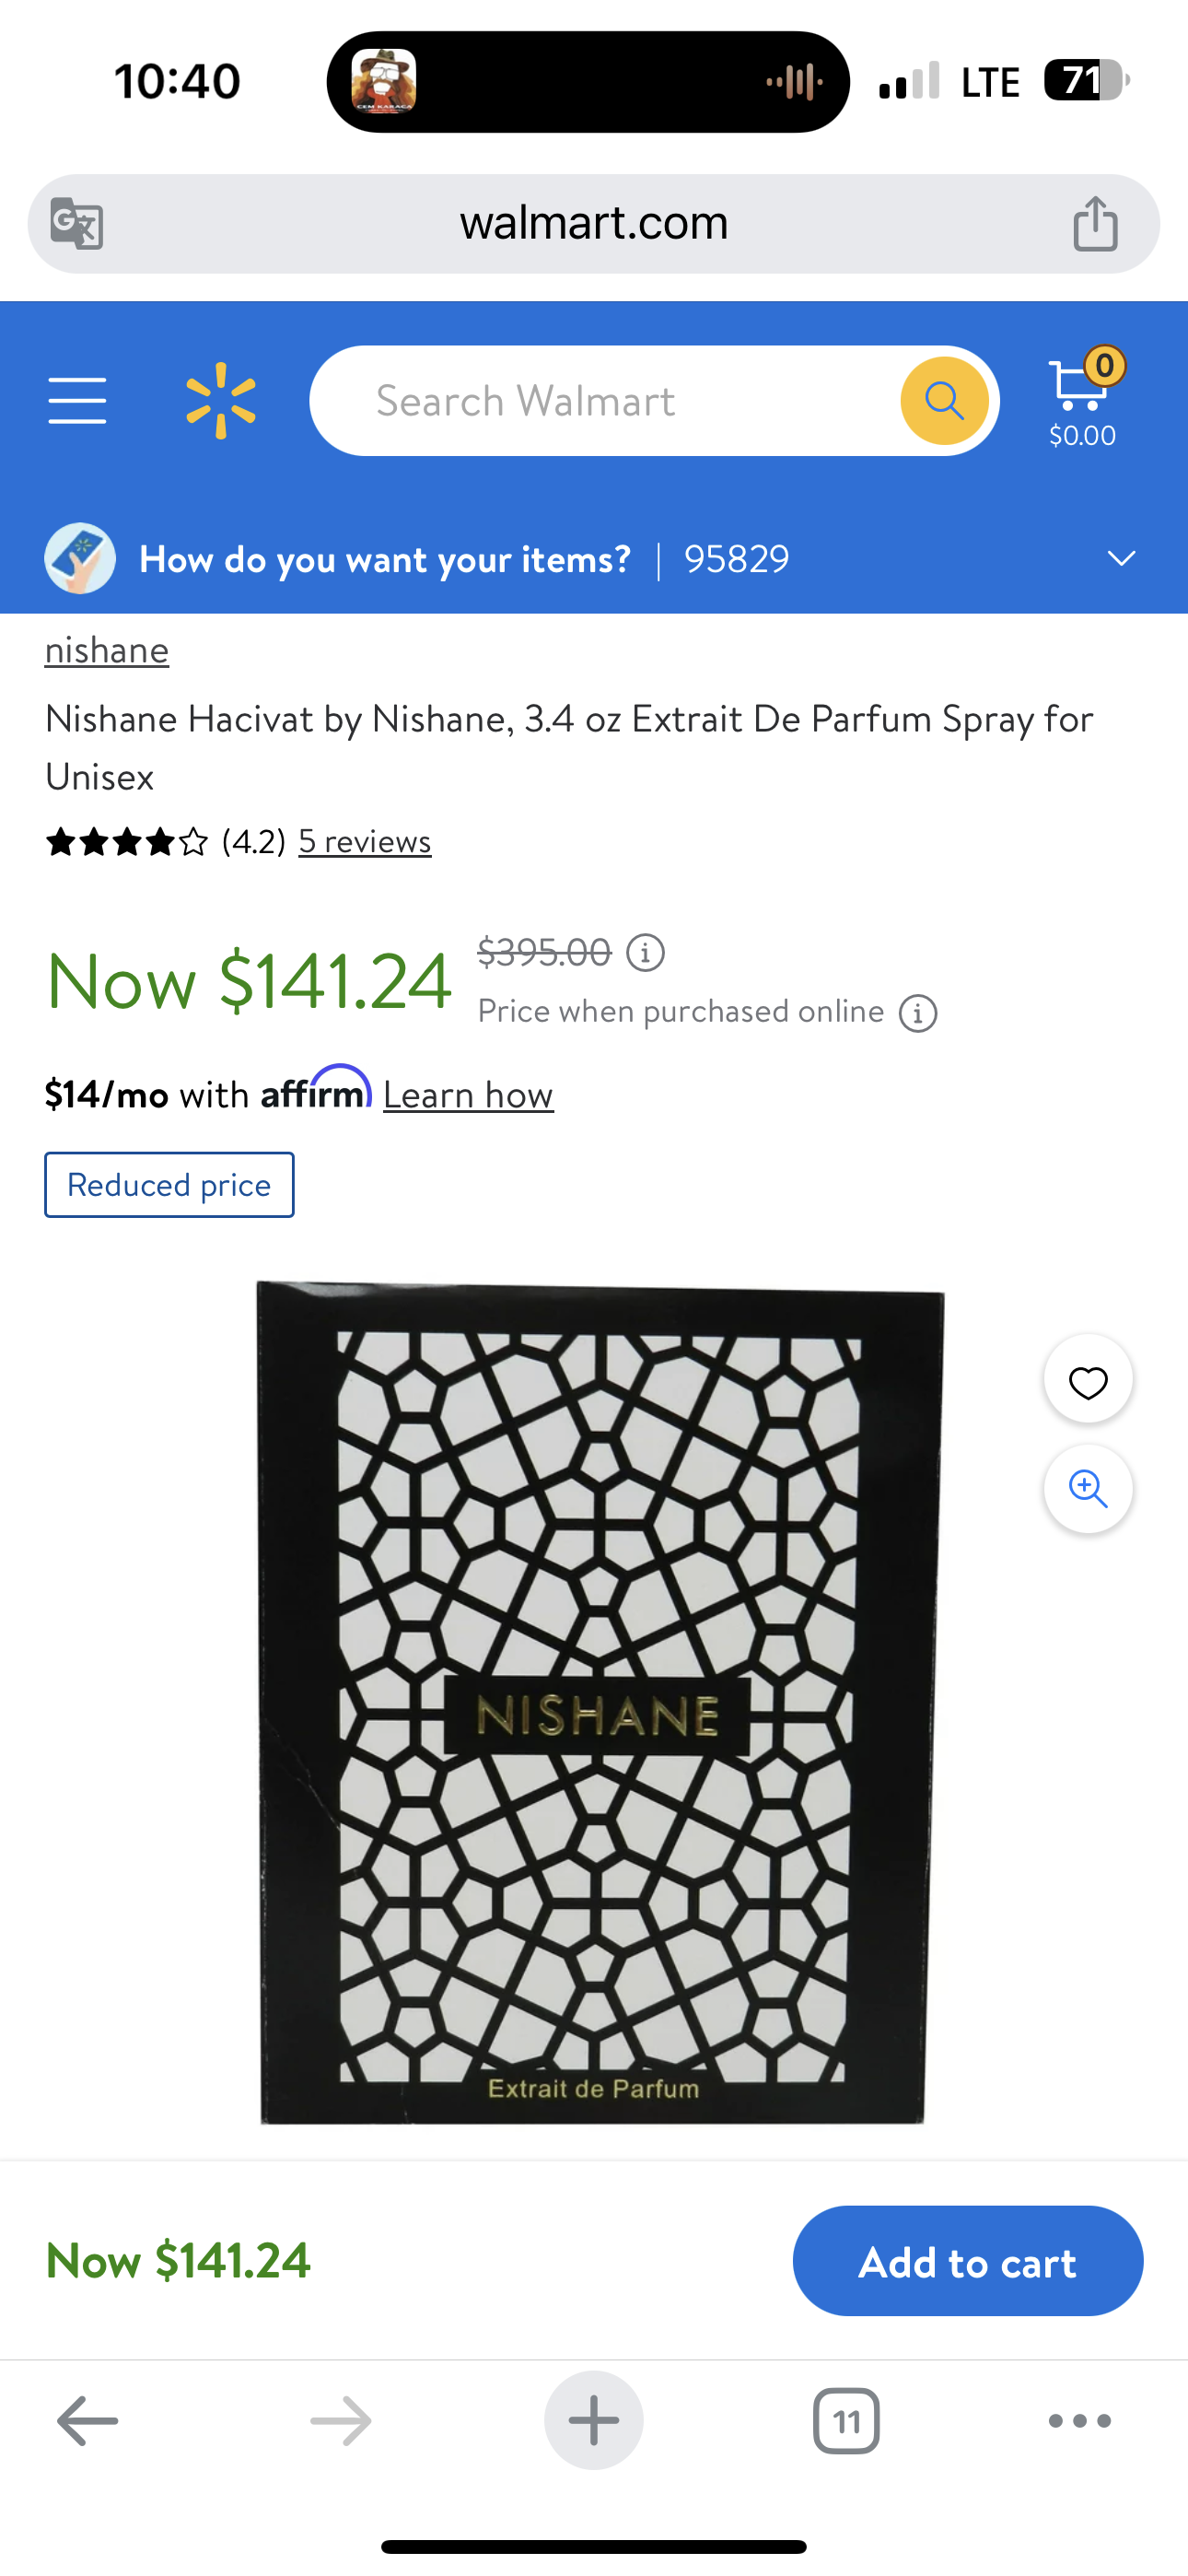The image size is (1188, 2576).
Task: Open the nishane brand link
Action: coord(107,650)
